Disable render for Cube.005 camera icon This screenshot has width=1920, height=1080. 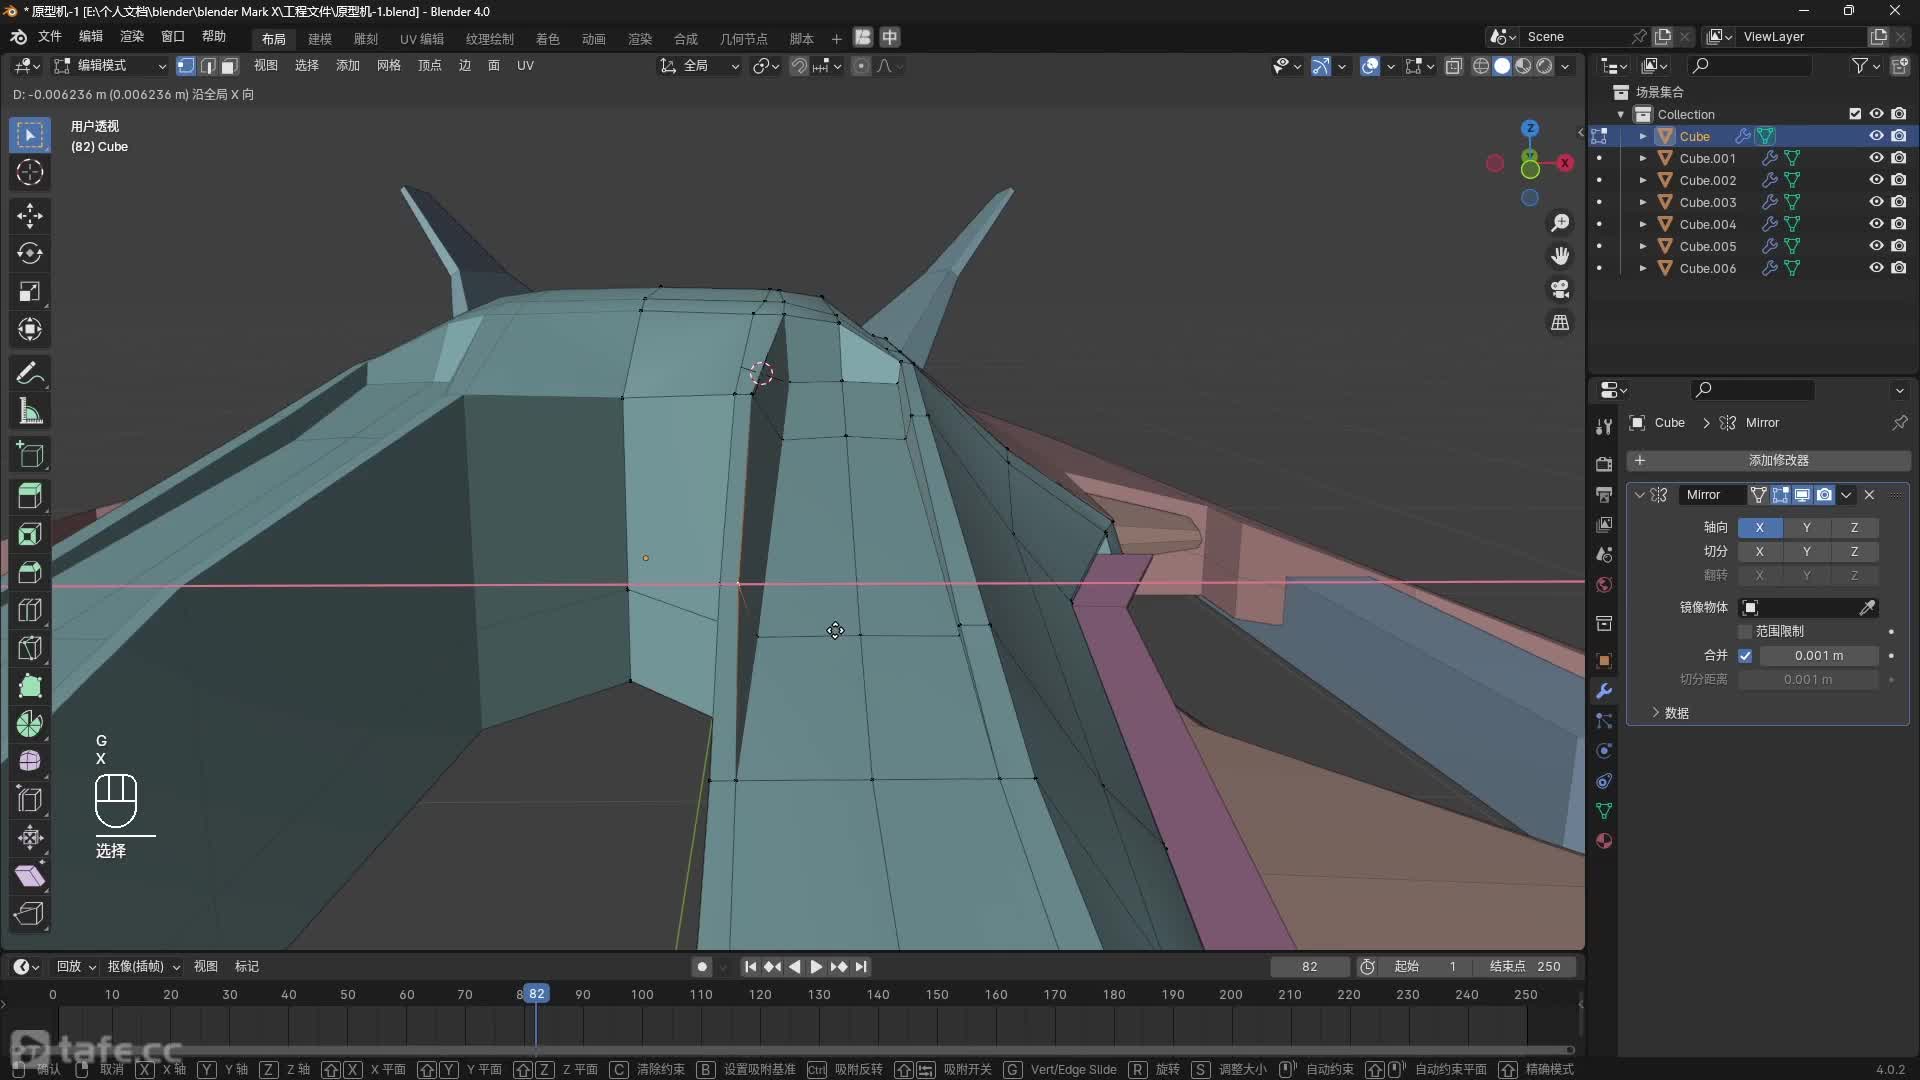pos(1899,246)
